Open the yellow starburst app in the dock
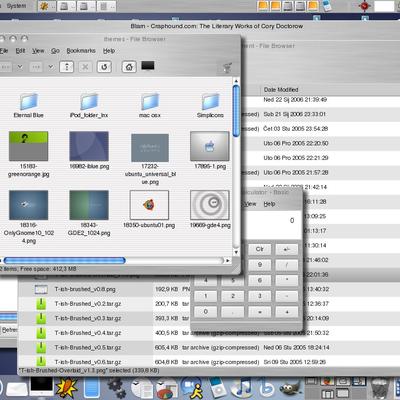This screenshot has width=400, height=400. click(x=67, y=388)
